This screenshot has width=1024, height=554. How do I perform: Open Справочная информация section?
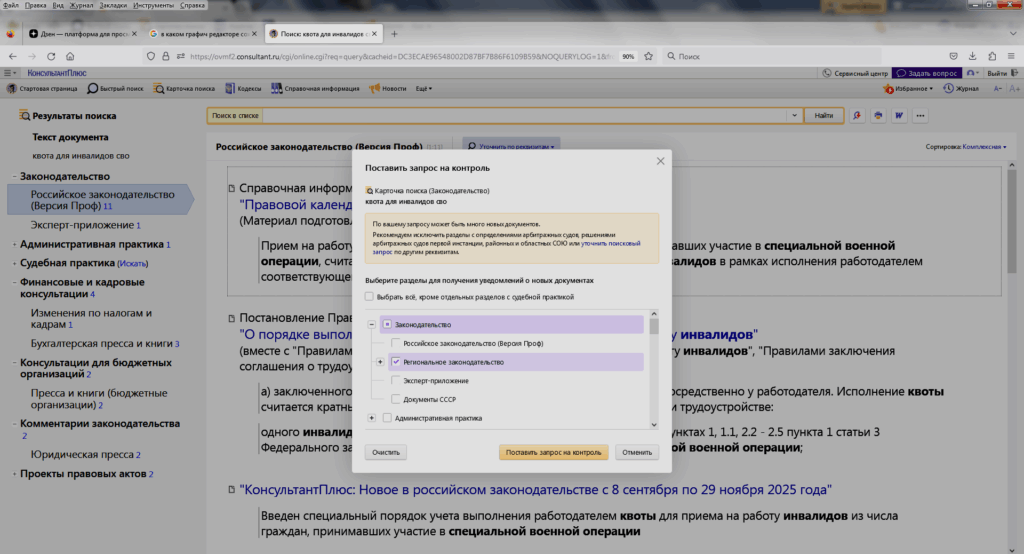coord(316,89)
